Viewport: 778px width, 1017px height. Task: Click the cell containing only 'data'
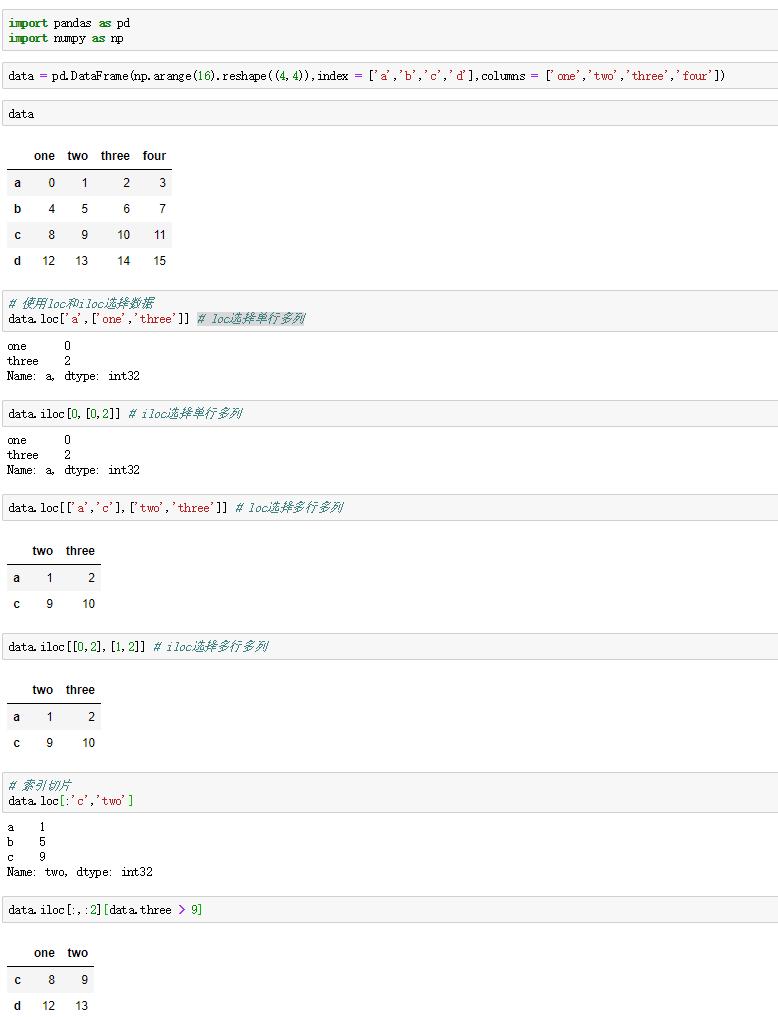pyautogui.click(x=390, y=114)
